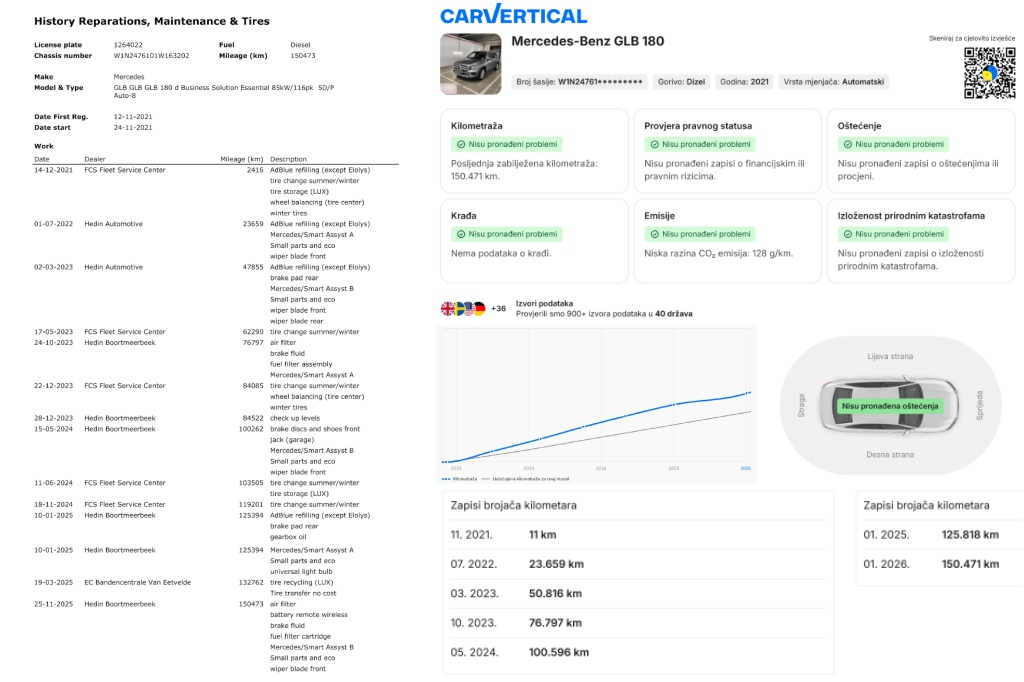The width and height of the screenshot is (1024, 682).
Task: Click the checkmark icon in Emisije card
Action: [x=654, y=234]
